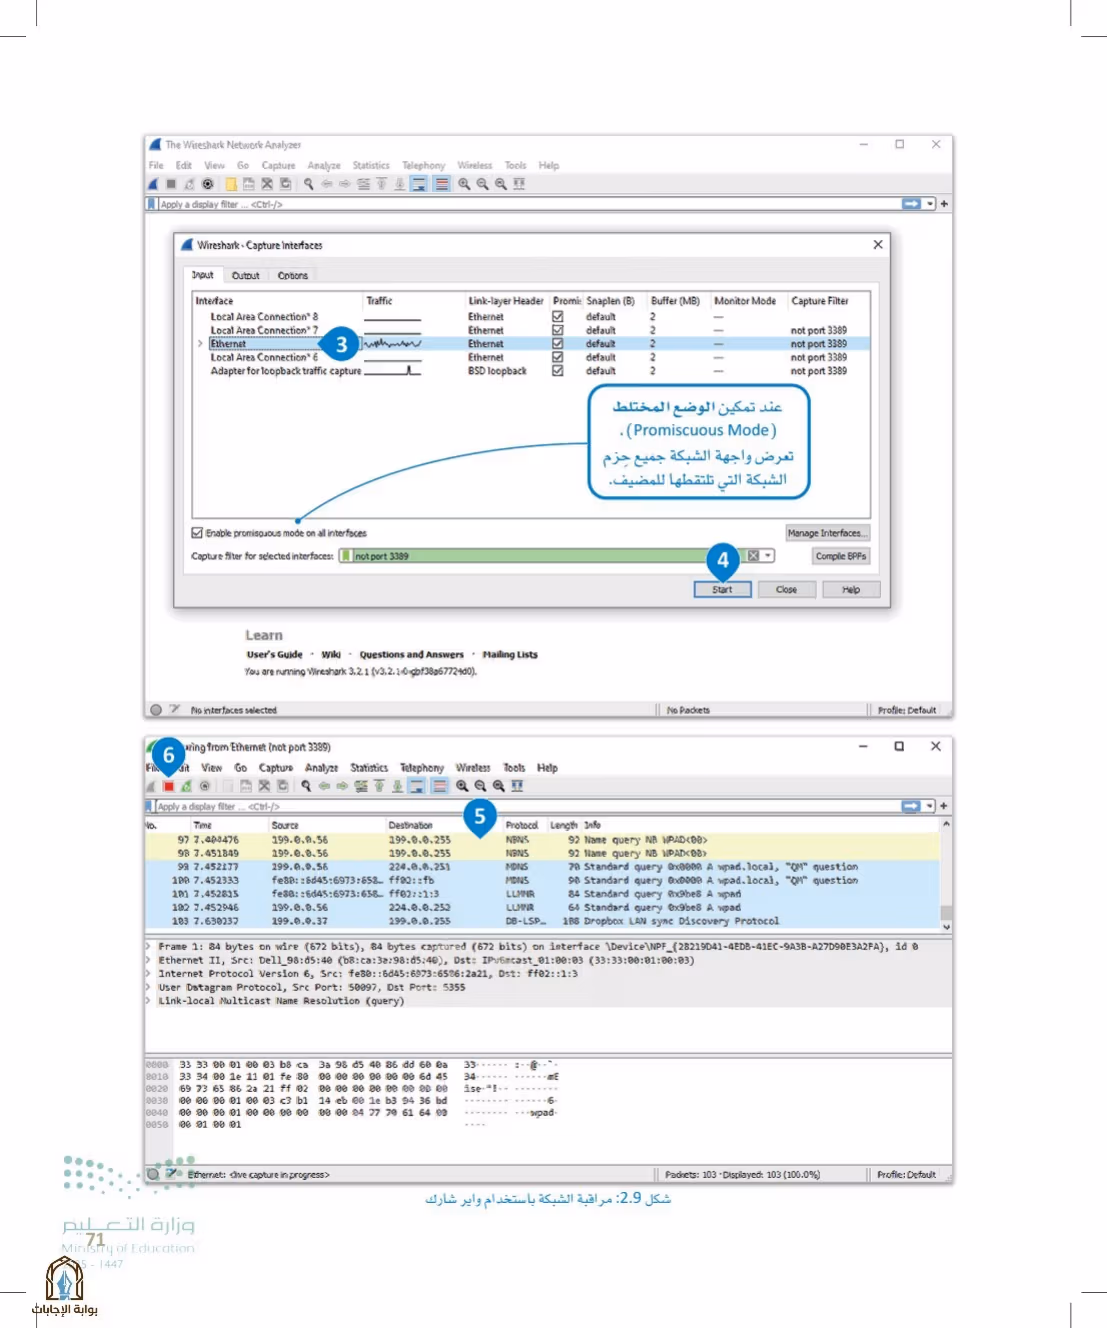Click Colorize packet list icon in Network Analyzer toolbar
The height and width of the screenshot is (1328, 1107).
click(442, 184)
